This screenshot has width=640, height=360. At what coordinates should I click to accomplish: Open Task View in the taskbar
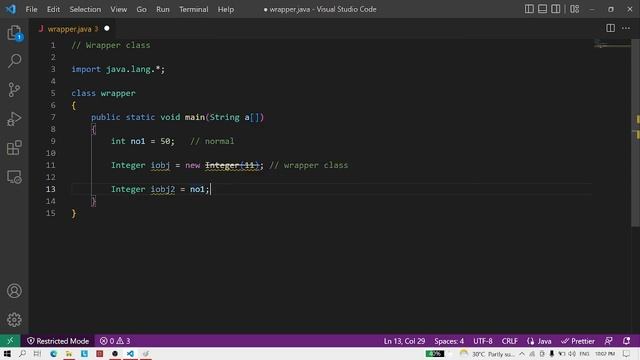tap(38, 353)
